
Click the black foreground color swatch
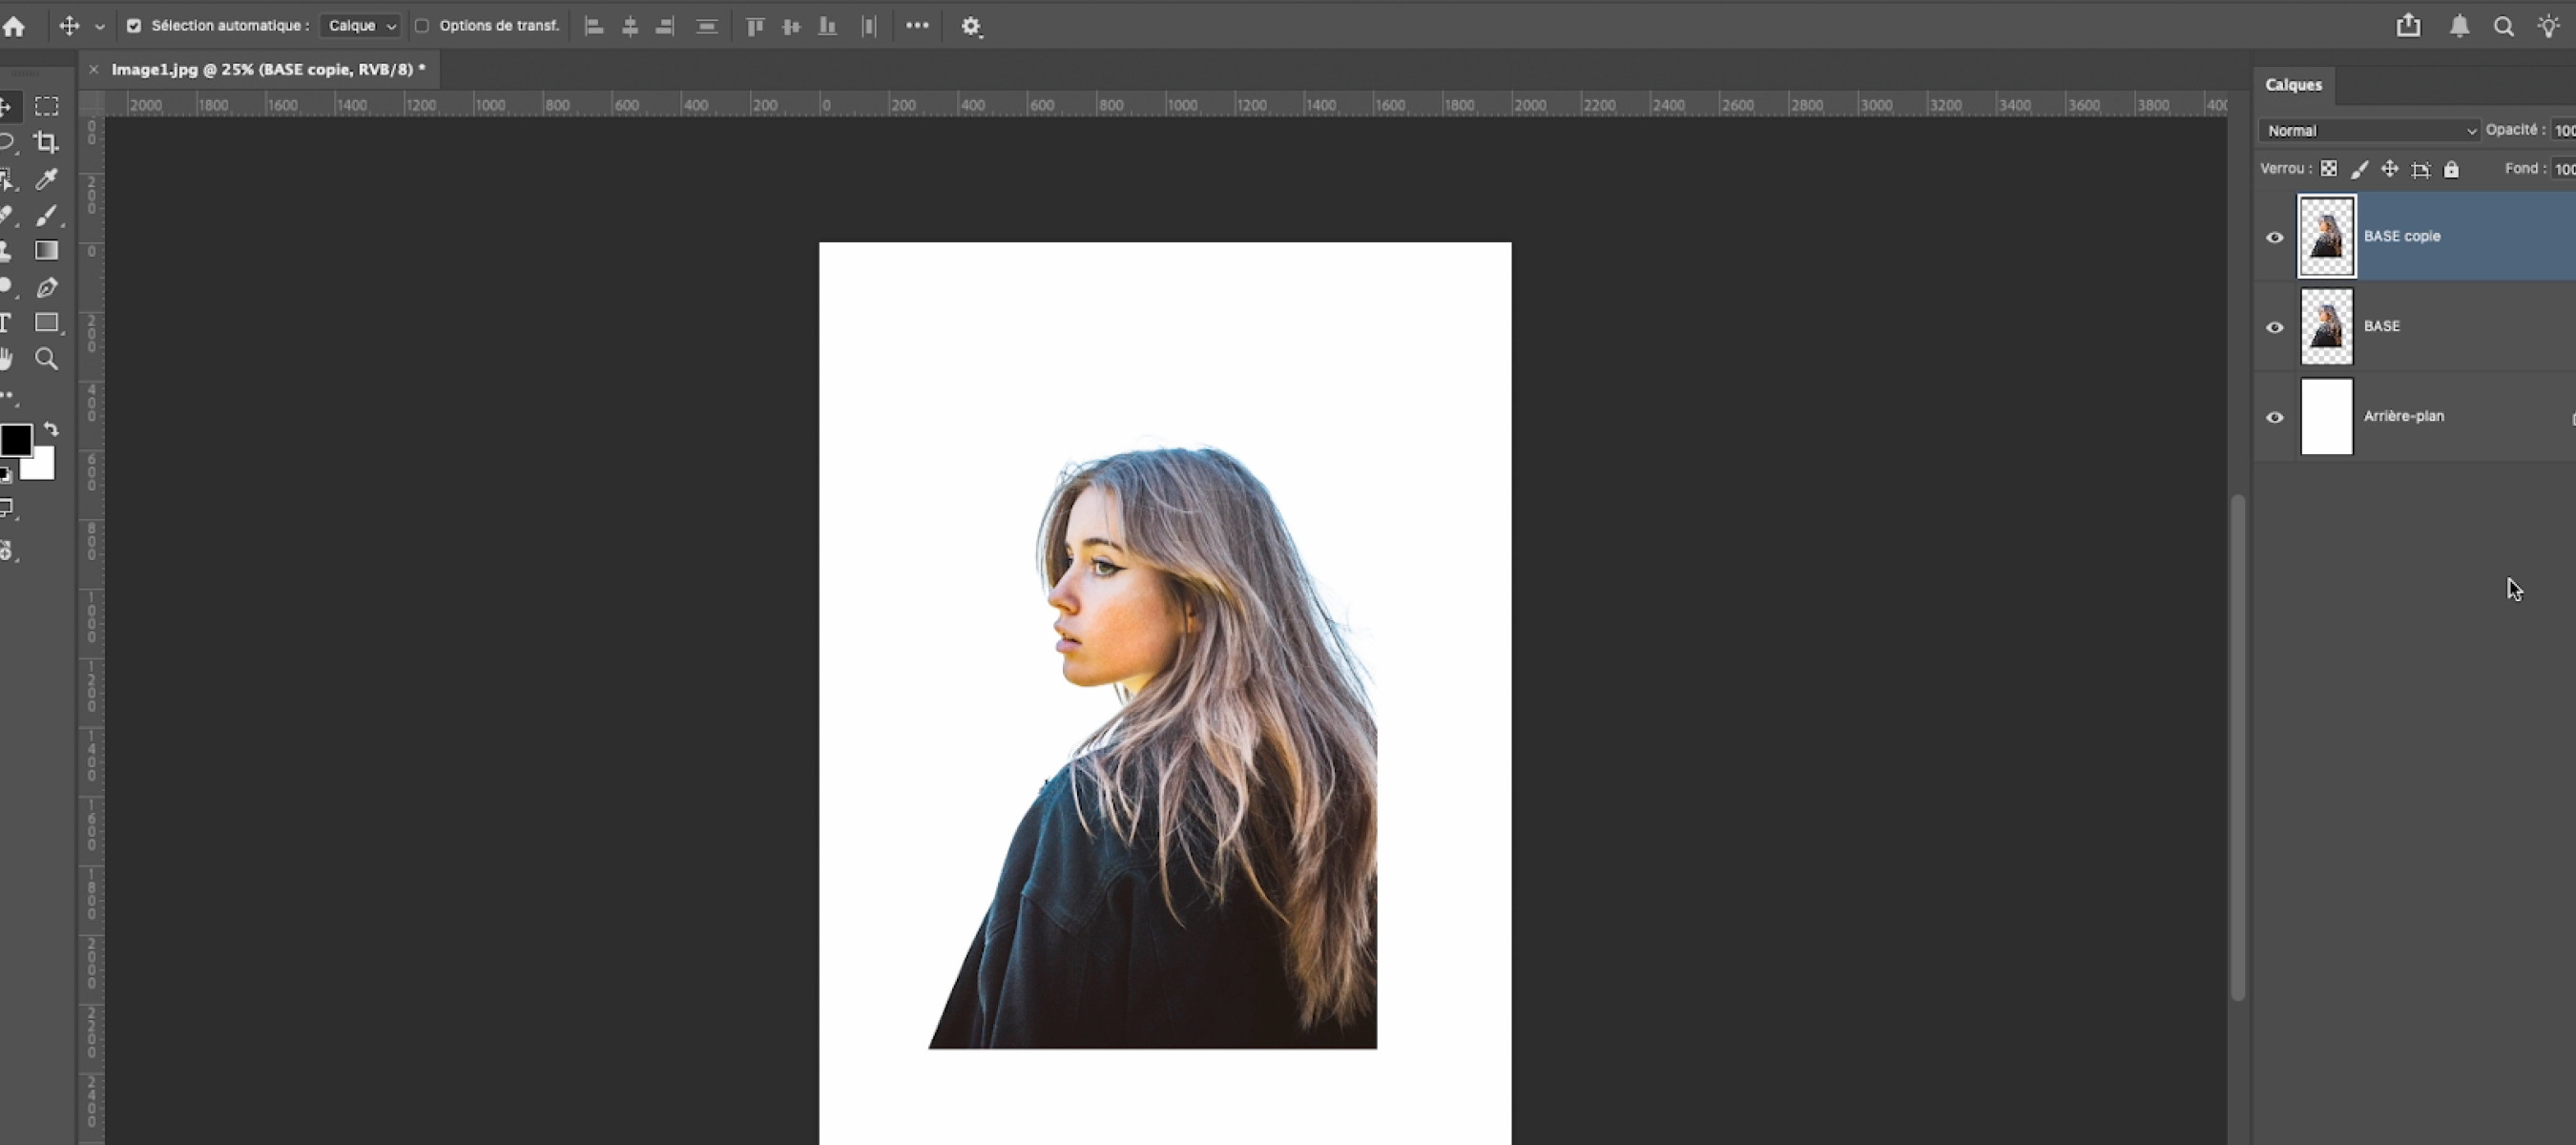coord(15,439)
